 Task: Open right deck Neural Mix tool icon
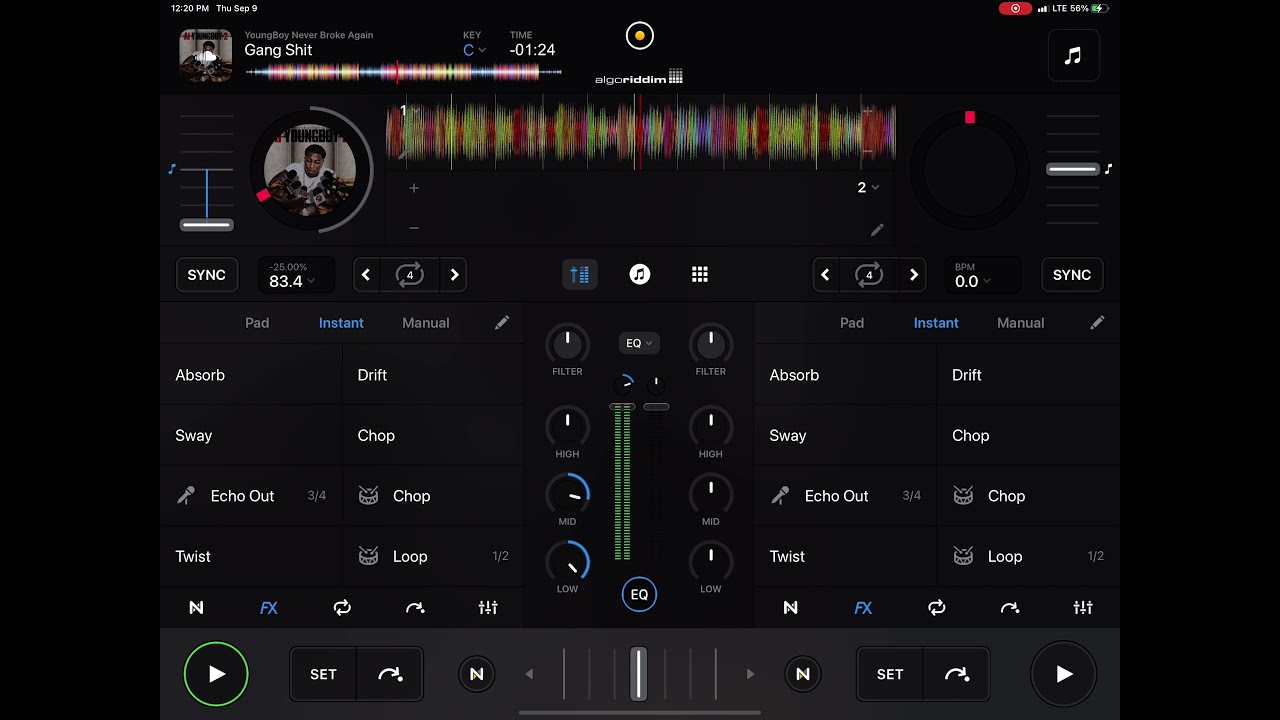pos(790,607)
